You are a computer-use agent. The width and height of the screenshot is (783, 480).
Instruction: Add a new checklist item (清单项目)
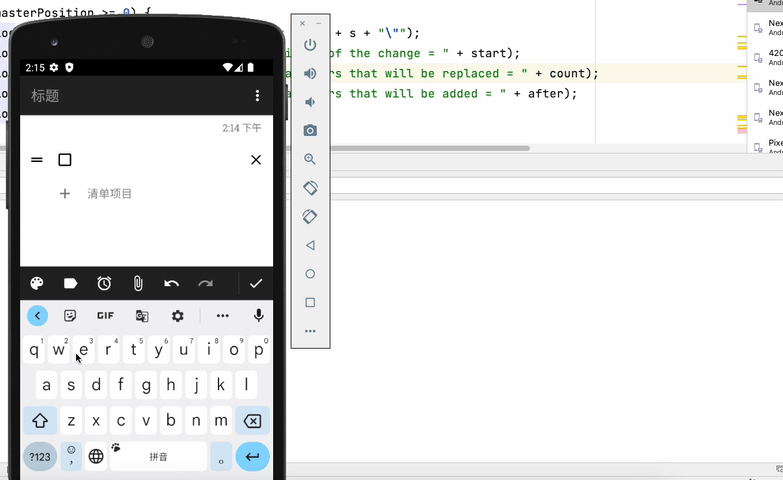109,194
